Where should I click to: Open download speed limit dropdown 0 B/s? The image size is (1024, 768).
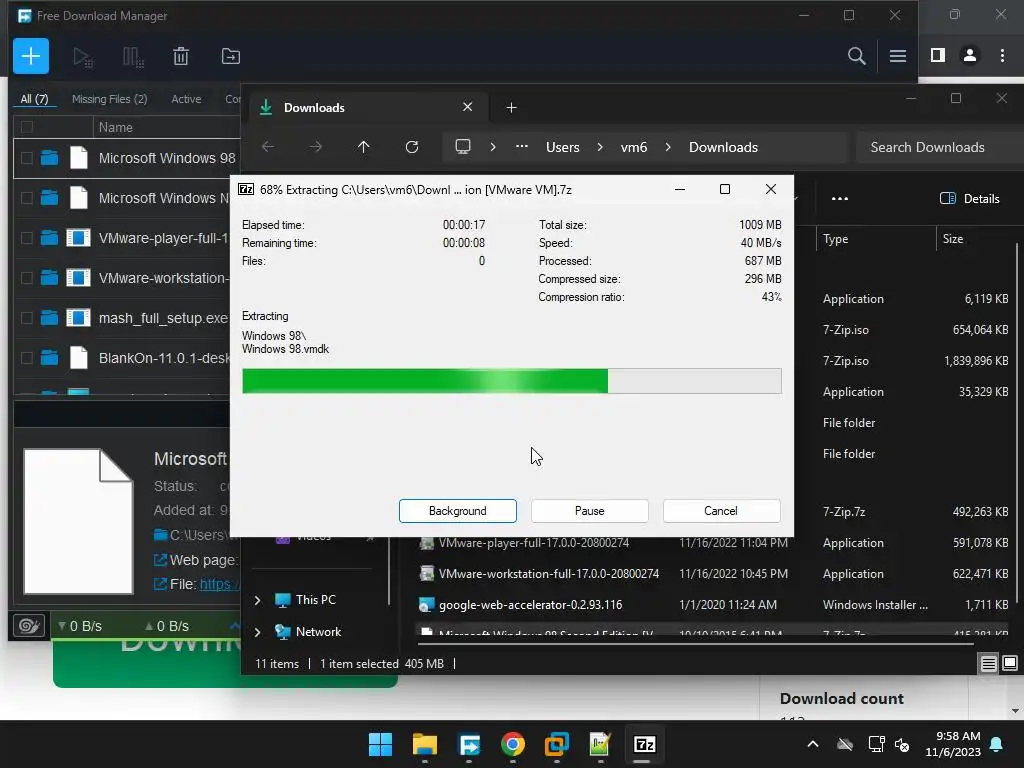(80, 626)
